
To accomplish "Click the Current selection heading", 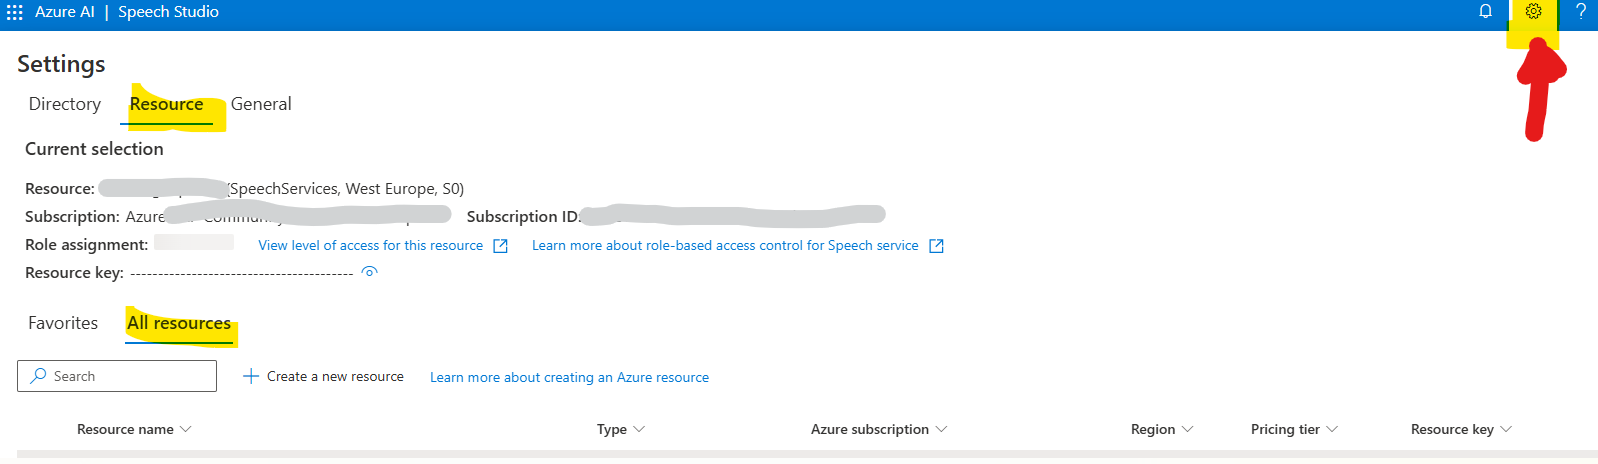I will click(x=94, y=149).
